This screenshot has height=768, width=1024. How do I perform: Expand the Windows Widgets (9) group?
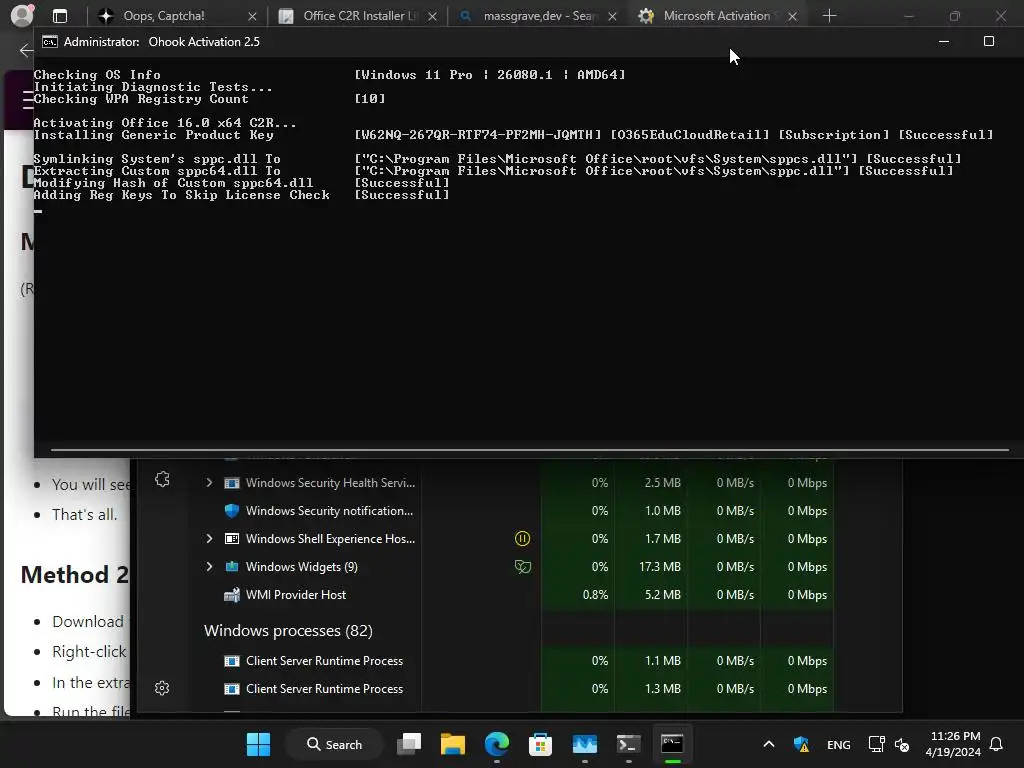click(x=209, y=566)
